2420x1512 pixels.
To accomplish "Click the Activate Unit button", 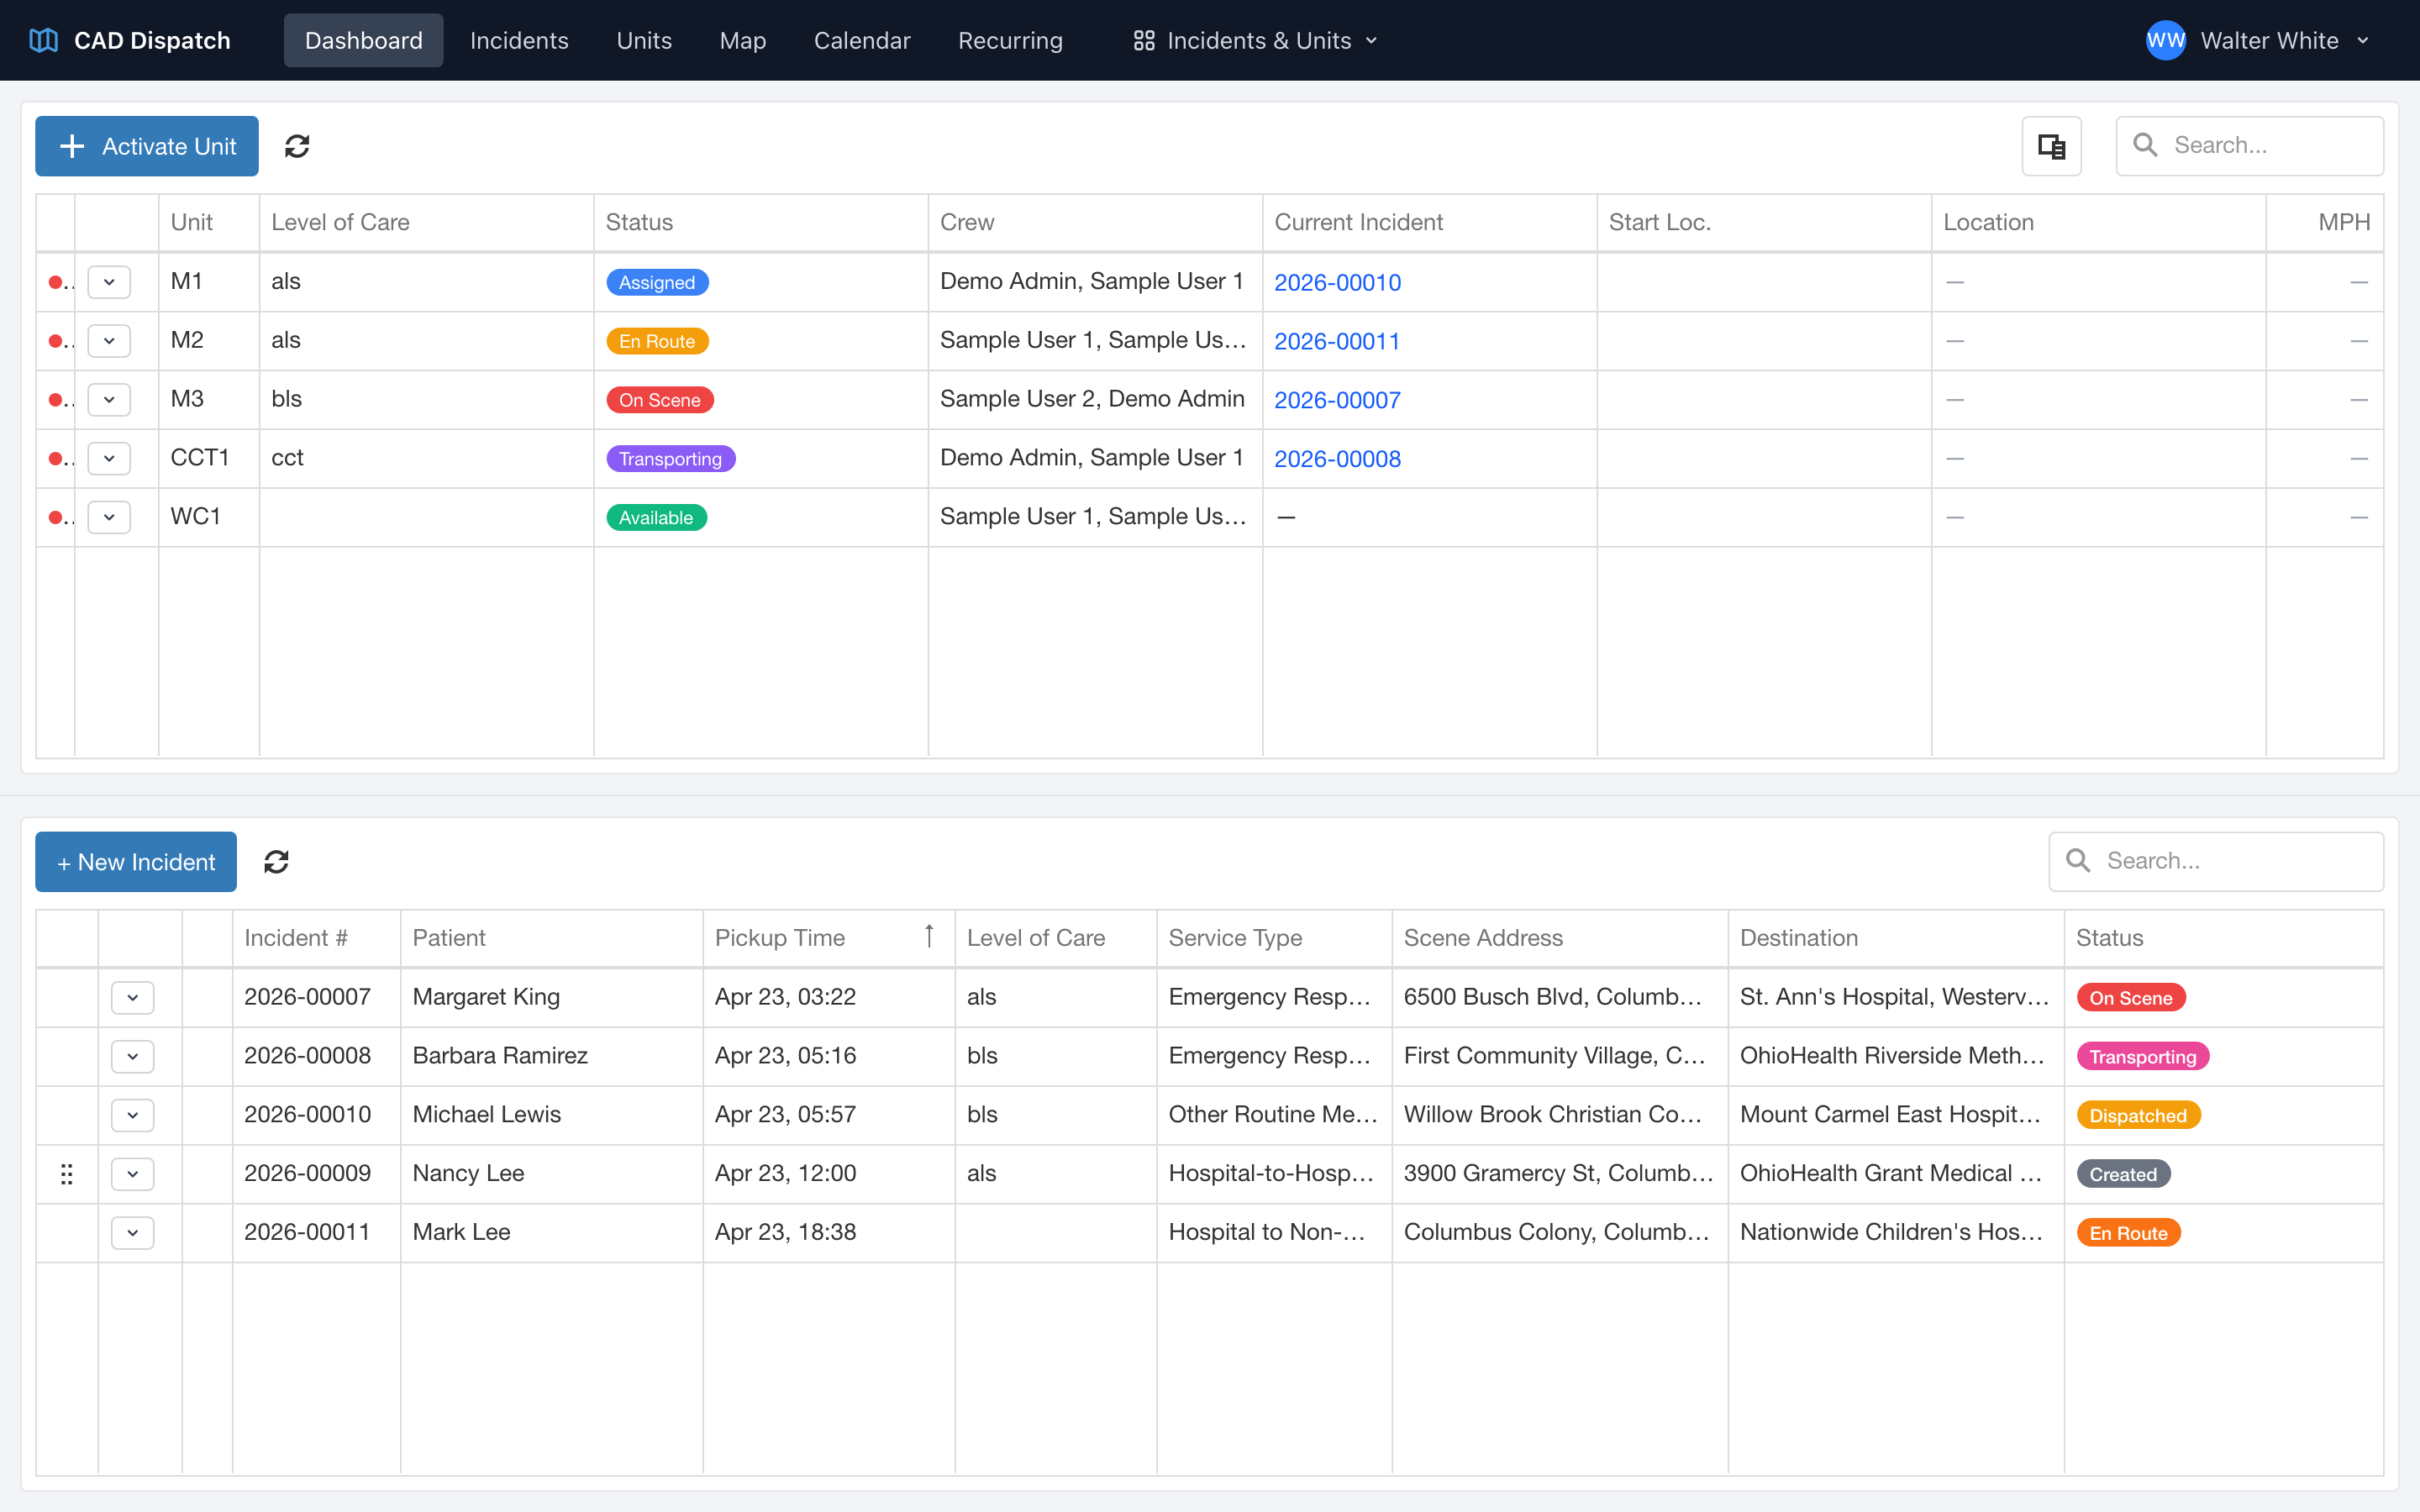I will click(147, 146).
